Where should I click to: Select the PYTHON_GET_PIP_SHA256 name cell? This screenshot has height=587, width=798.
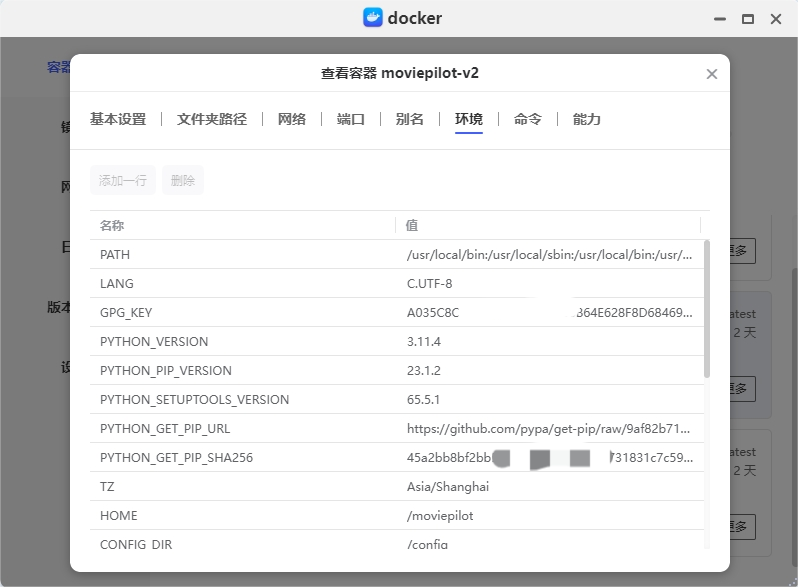tap(176, 458)
